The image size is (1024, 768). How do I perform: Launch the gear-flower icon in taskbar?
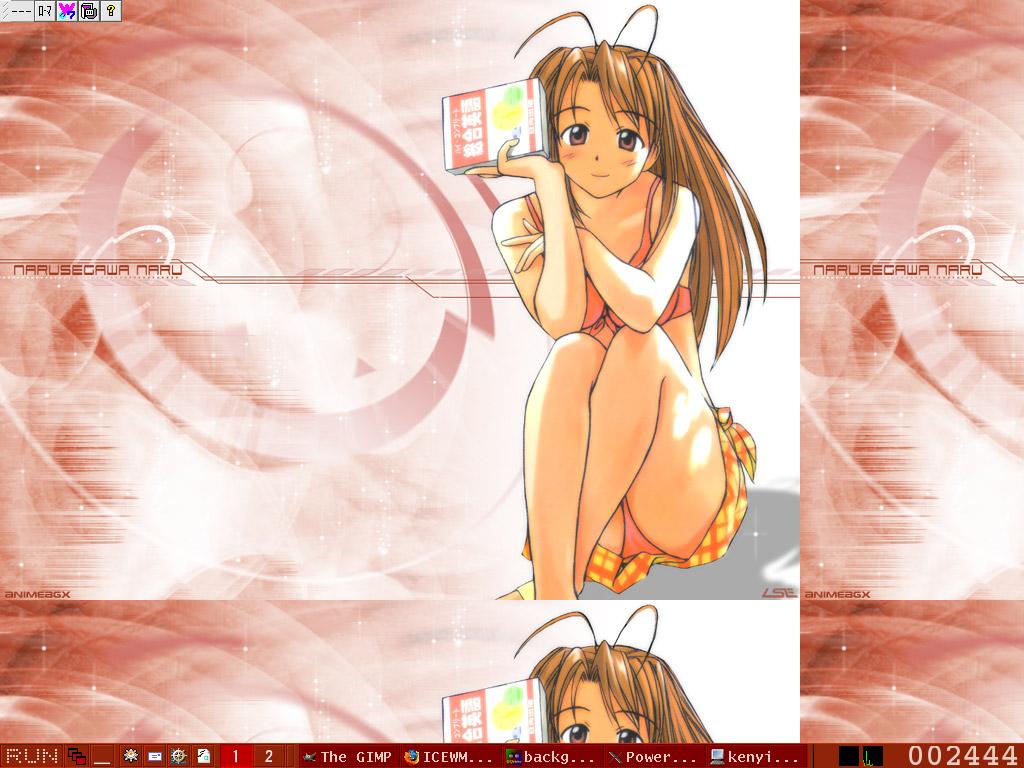pyautogui.click(x=130, y=756)
